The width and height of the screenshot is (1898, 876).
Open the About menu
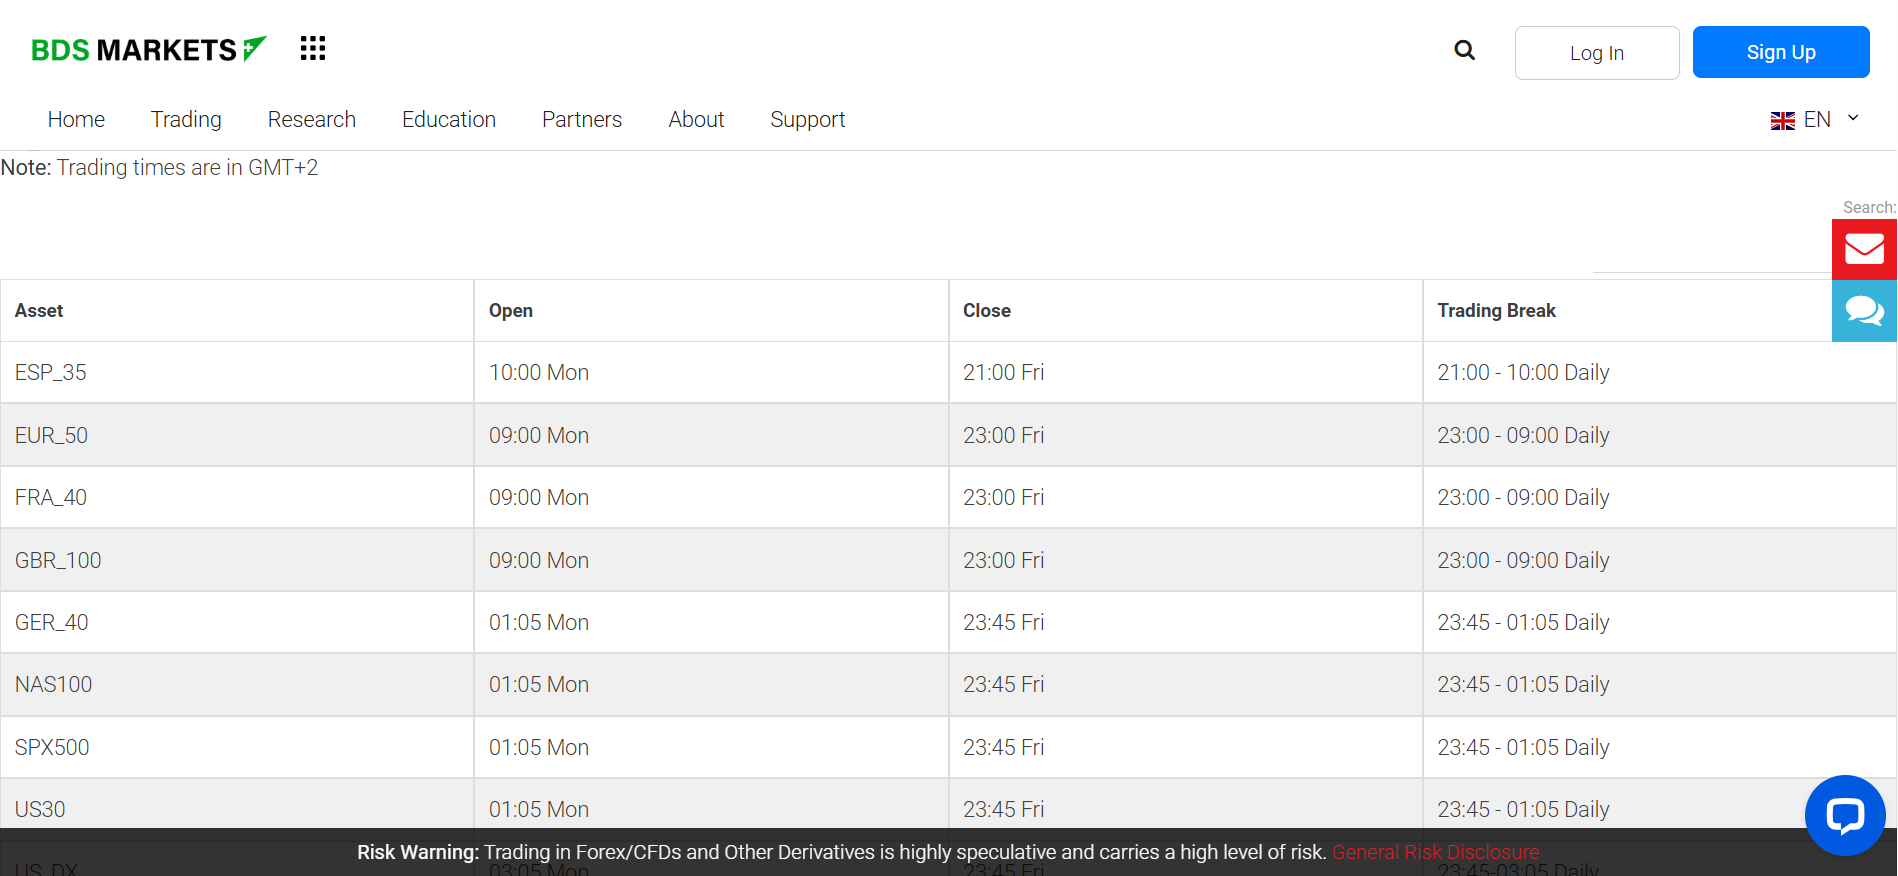[696, 120]
